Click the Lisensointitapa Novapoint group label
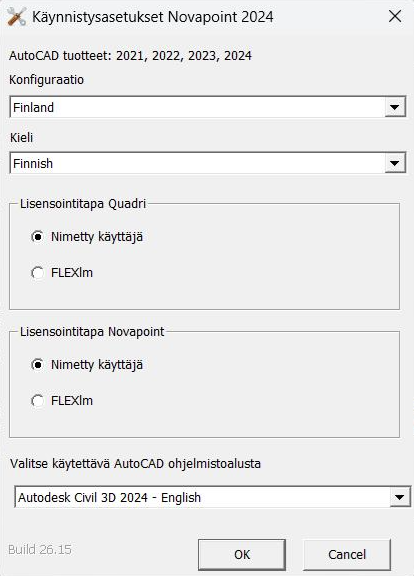This screenshot has width=414, height=576. click(92, 332)
